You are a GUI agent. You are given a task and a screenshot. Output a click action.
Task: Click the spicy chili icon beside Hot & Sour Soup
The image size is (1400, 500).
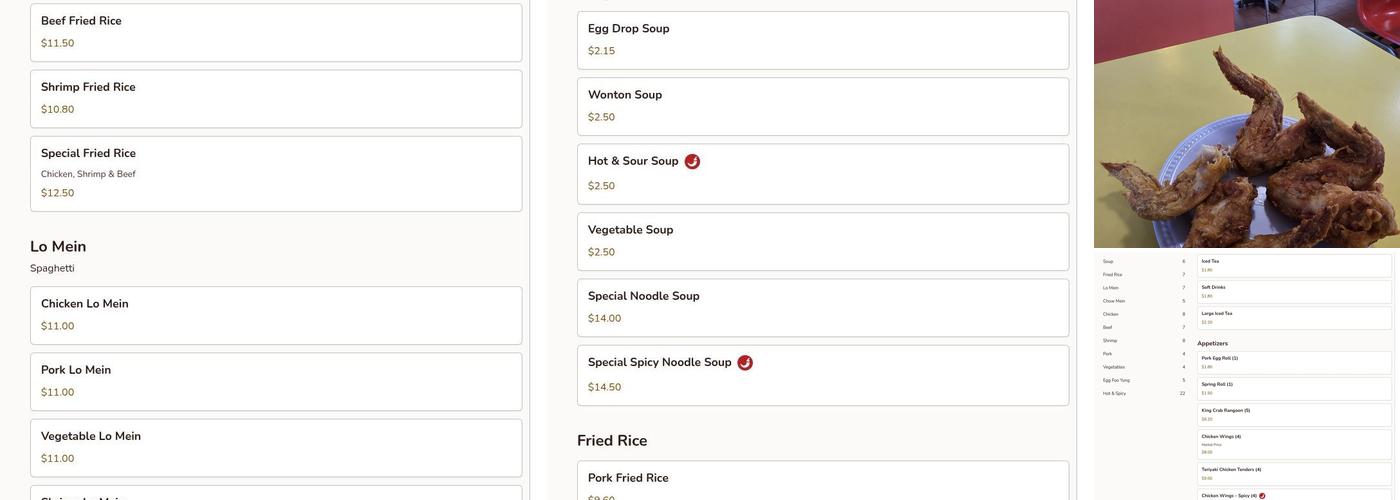(692, 162)
